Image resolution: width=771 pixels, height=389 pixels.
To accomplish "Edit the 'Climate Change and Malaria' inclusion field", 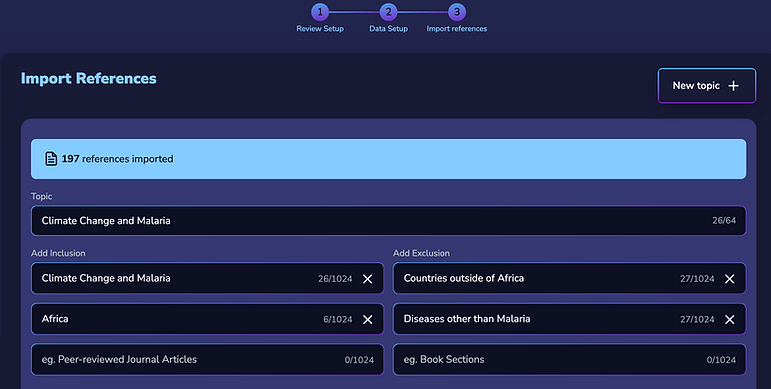I will pyautogui.click(x=207, y=278).
